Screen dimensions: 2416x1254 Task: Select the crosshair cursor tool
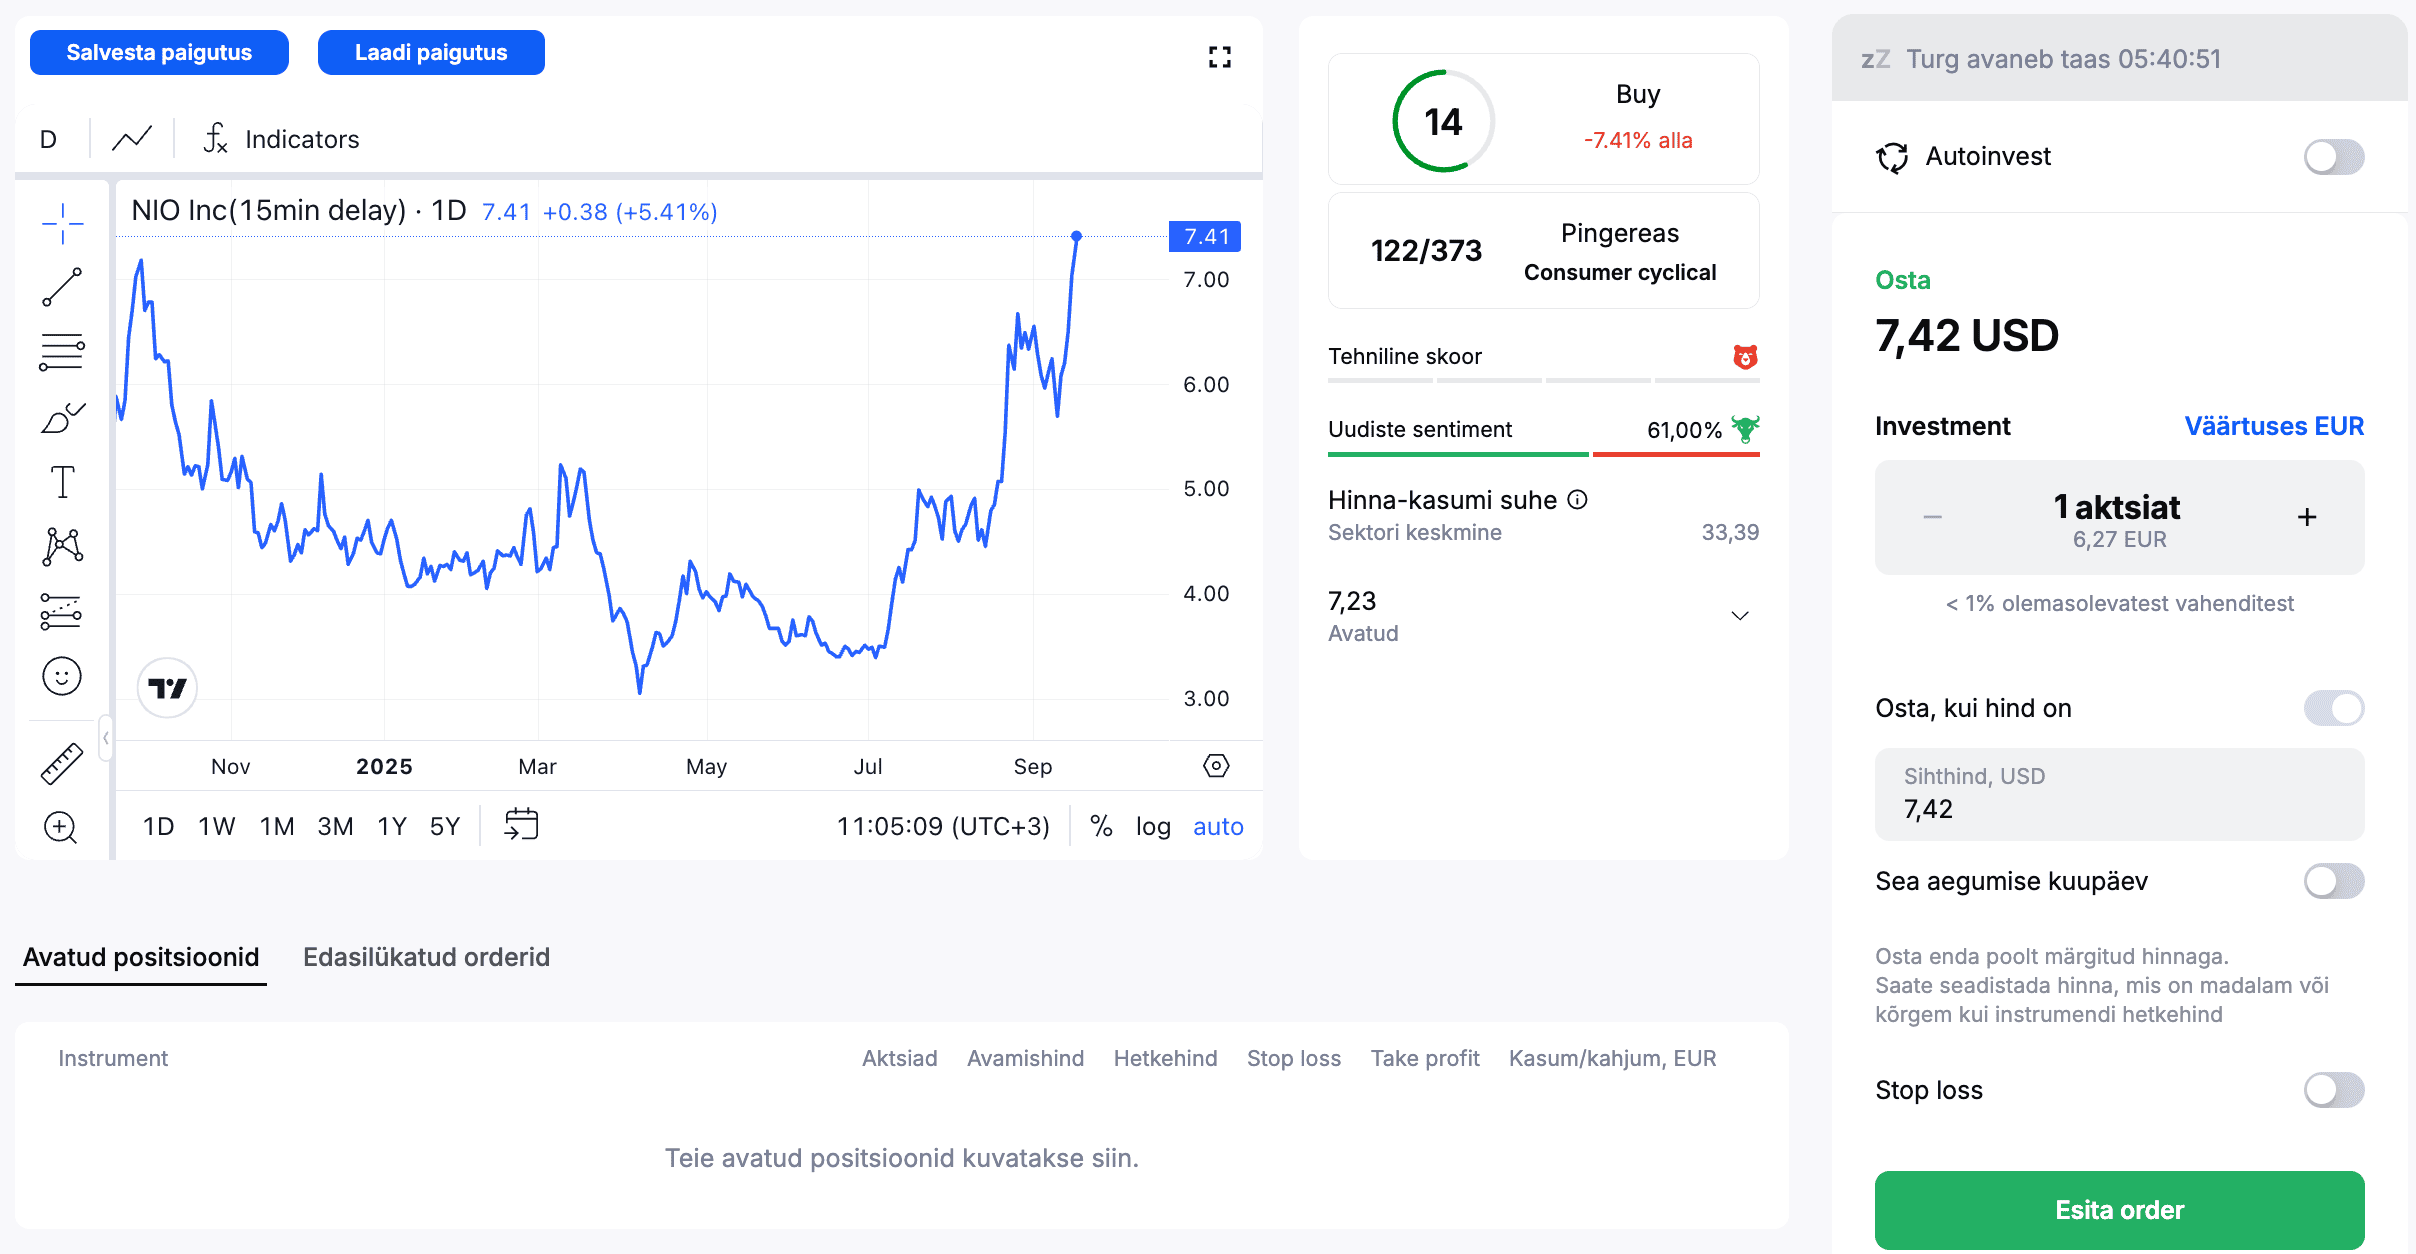click(62, 223)
